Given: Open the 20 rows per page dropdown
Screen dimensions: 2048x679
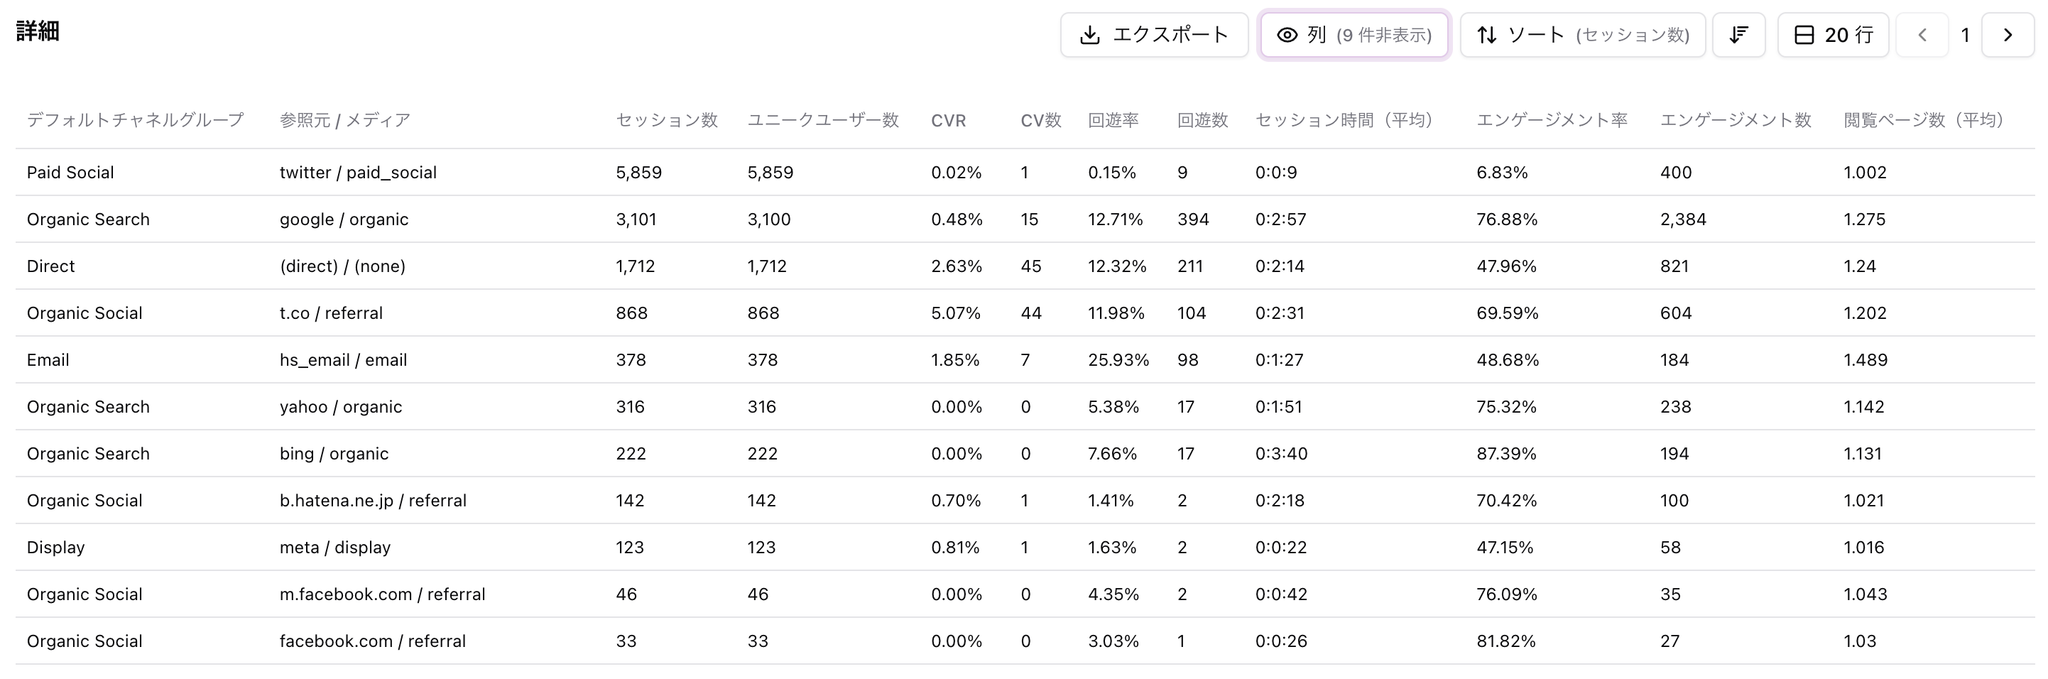Looking at the screenshot, I should (1832, 35).
